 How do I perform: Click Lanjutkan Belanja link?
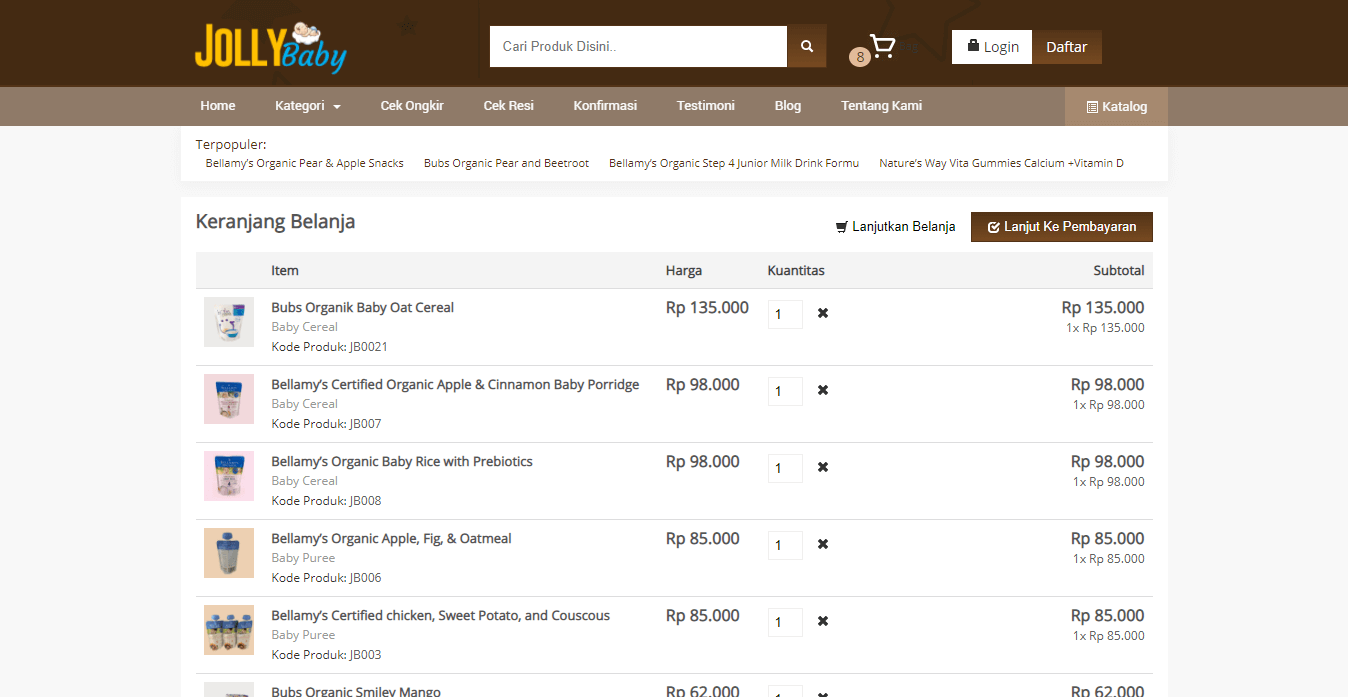coord(895,227)
